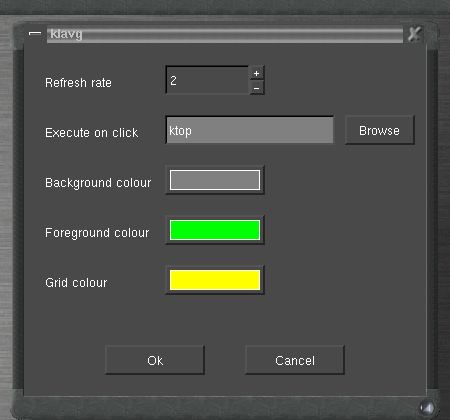Increase refresh rate with plus stepper

click(x=257, y=73)
